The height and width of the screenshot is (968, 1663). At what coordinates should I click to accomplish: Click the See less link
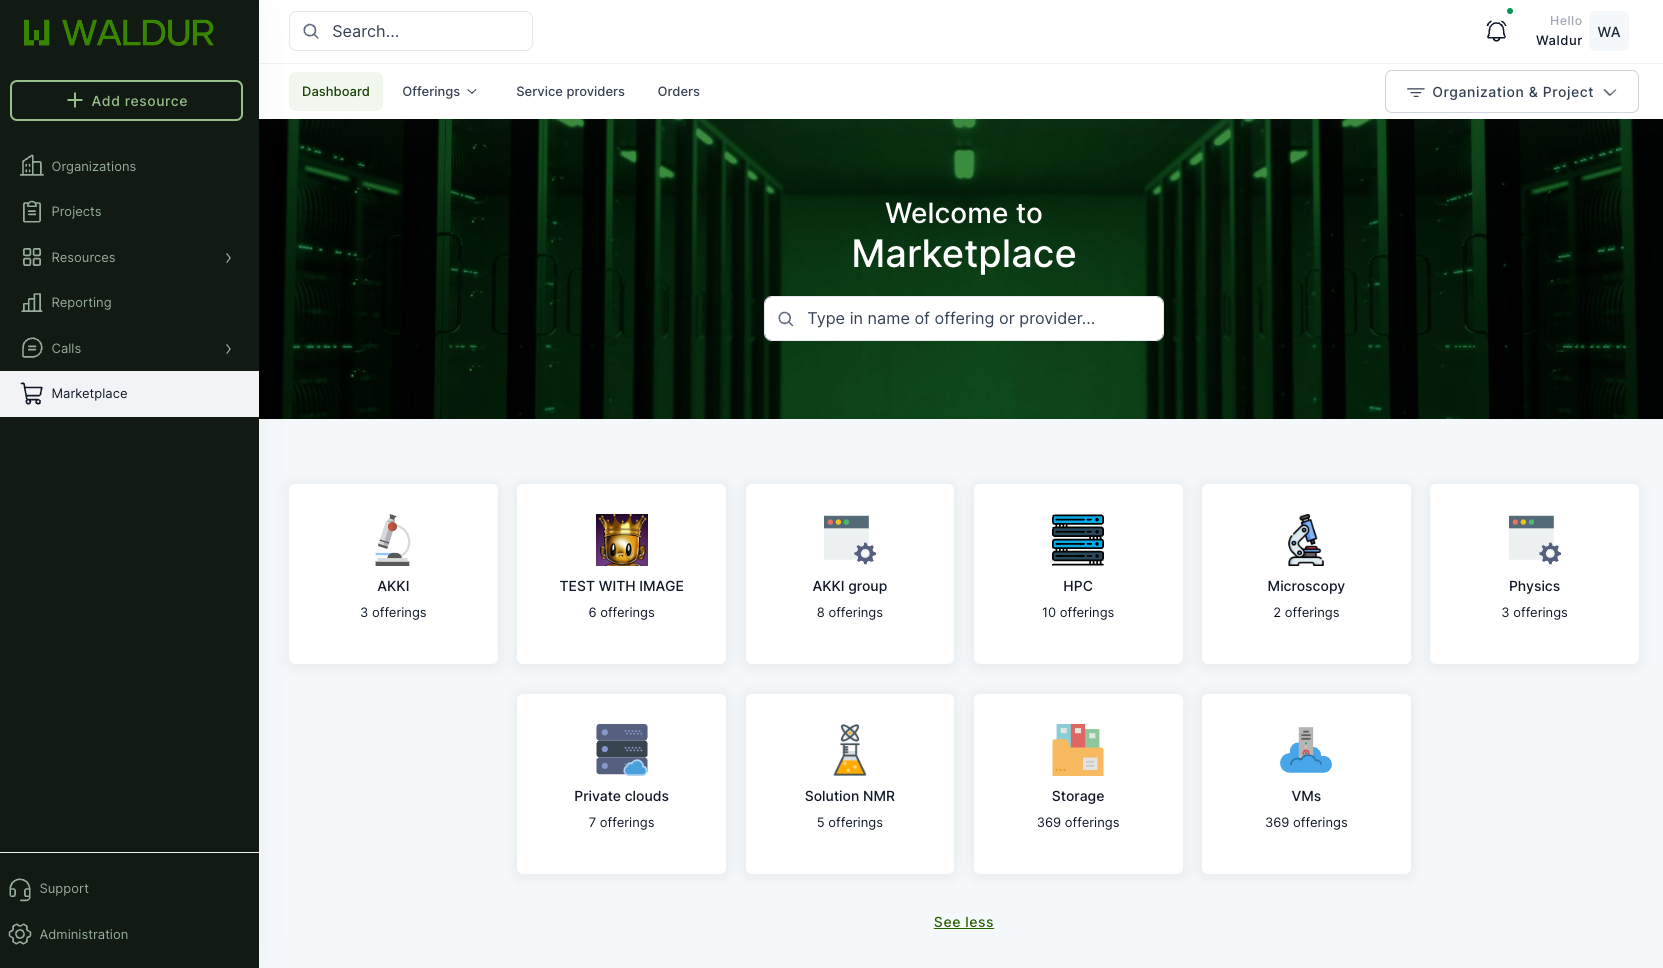pos(963,922)
